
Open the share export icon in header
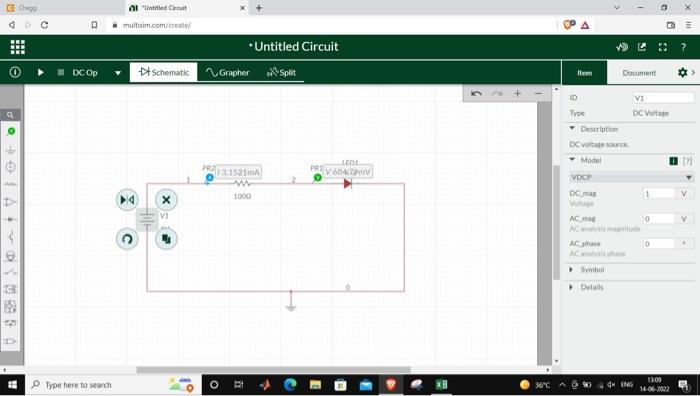pos(642,47)
